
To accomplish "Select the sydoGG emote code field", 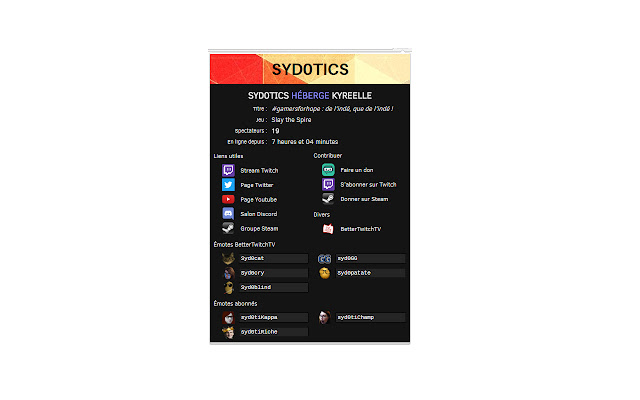I will point(370,258).
